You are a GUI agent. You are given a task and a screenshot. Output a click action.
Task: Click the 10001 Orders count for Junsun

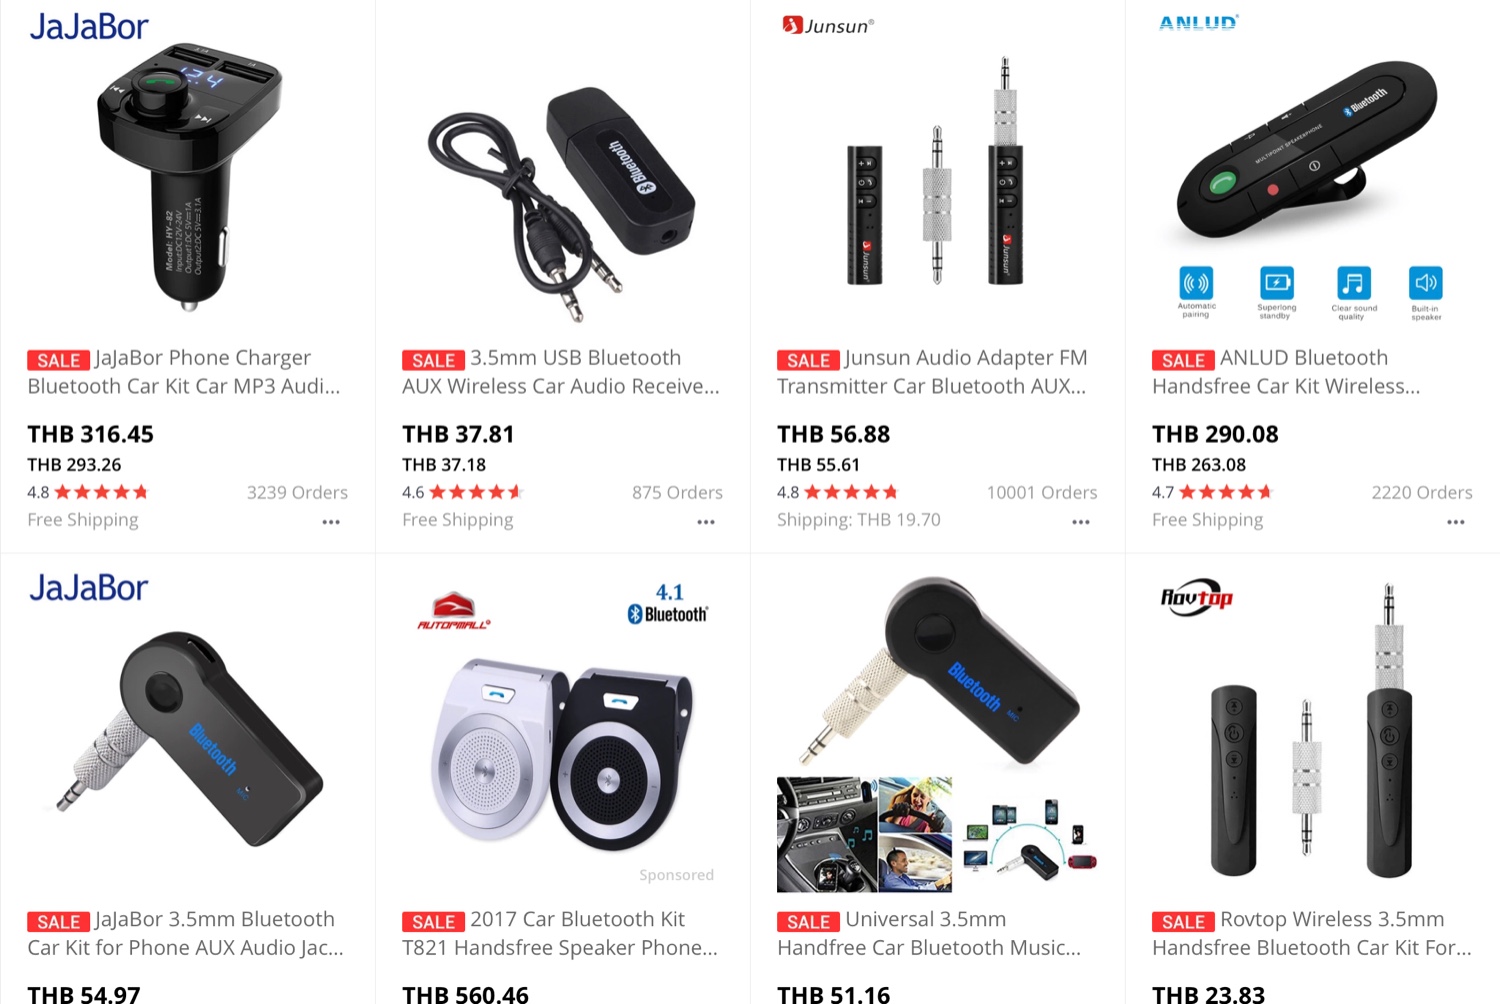tap(1042, 493)
